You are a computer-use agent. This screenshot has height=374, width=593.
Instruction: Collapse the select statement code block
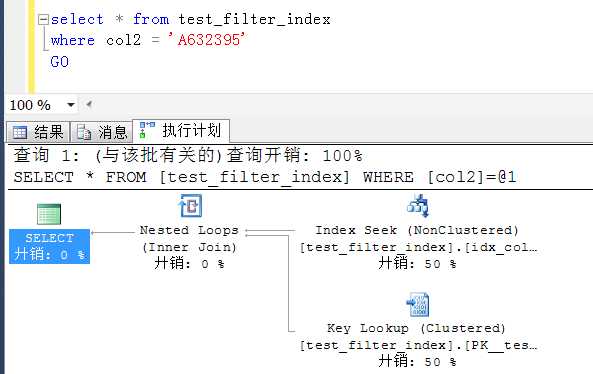click(44, 19)
